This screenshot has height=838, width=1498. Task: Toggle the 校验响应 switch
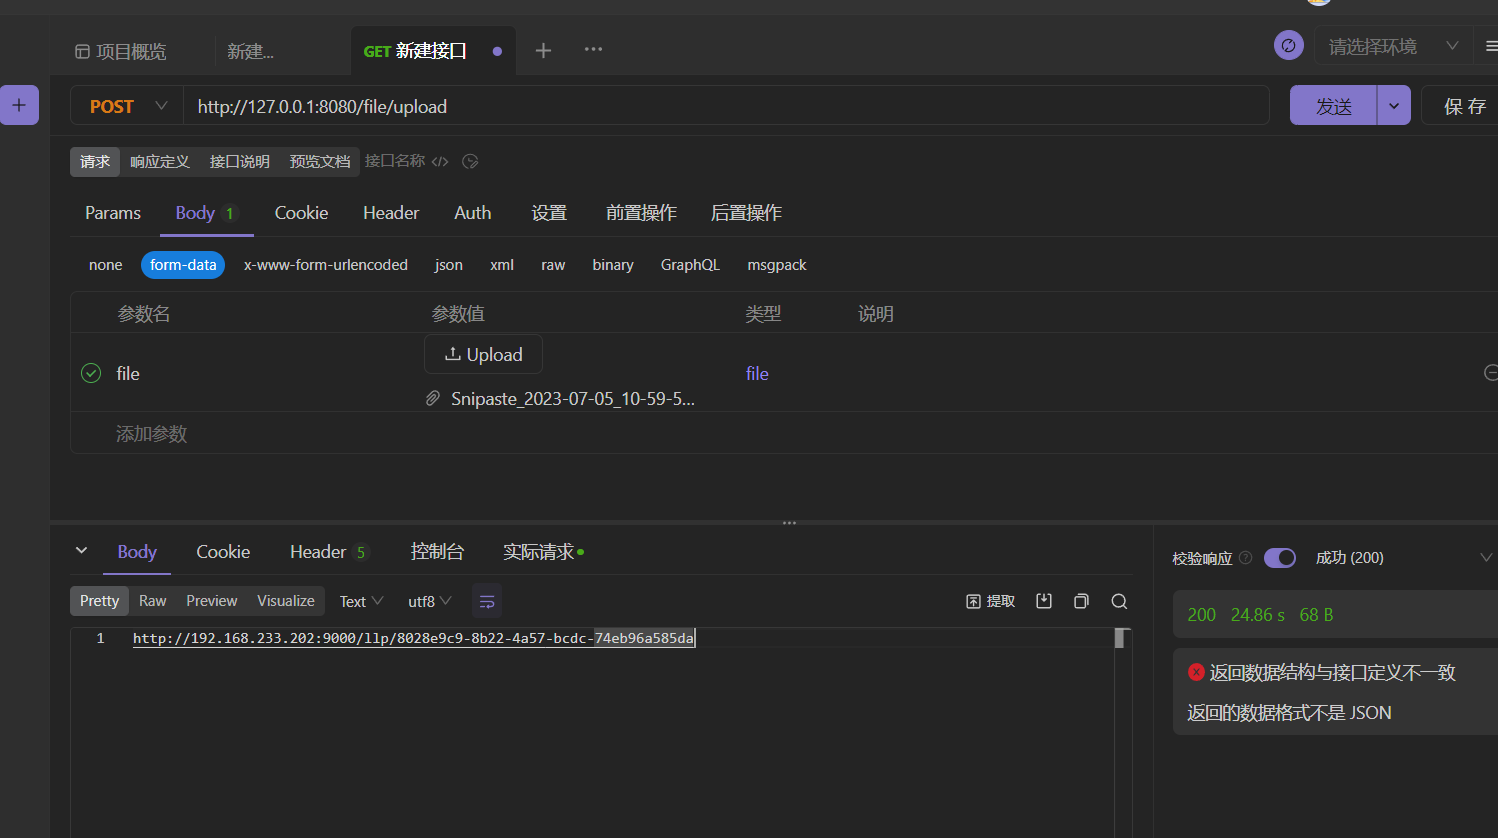coord(1280,558)
